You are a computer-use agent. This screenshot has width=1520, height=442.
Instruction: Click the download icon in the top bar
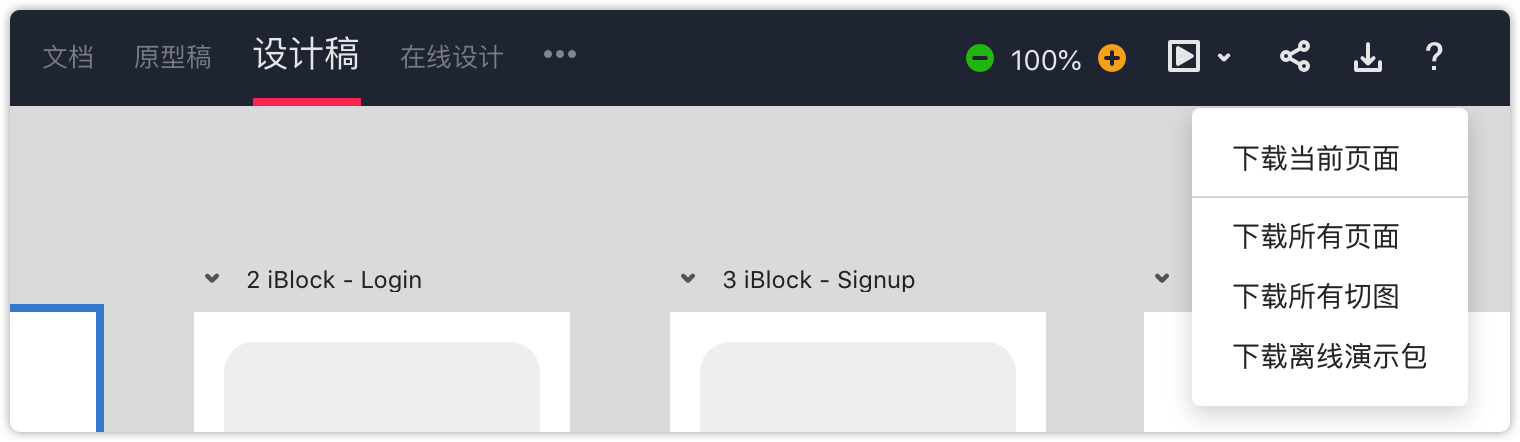(1367, 58)
